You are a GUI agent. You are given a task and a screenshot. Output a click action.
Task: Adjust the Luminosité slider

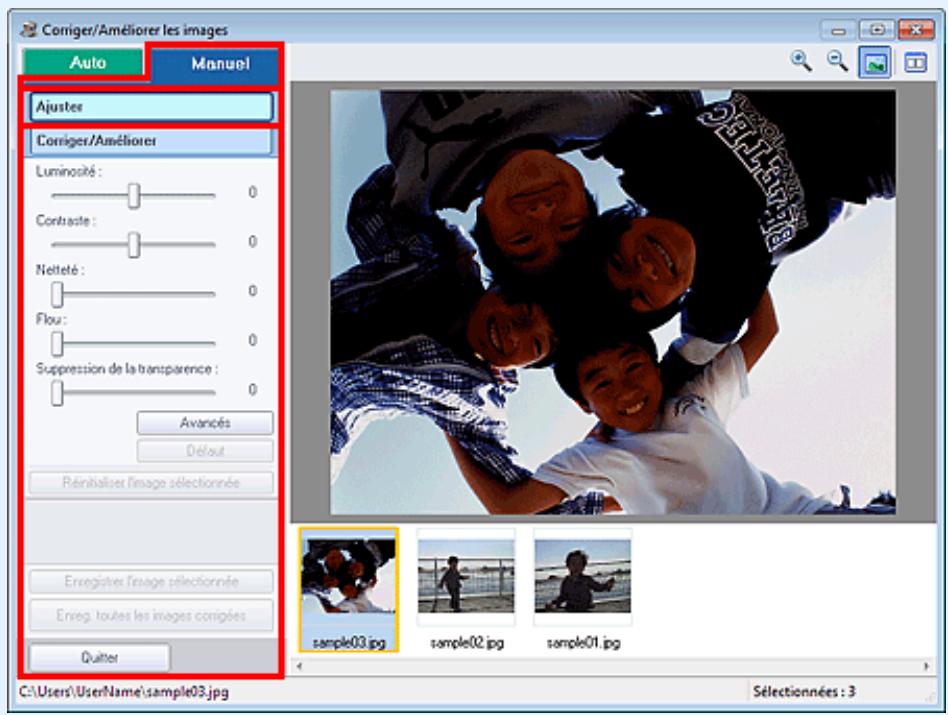(x=134, y=195)
